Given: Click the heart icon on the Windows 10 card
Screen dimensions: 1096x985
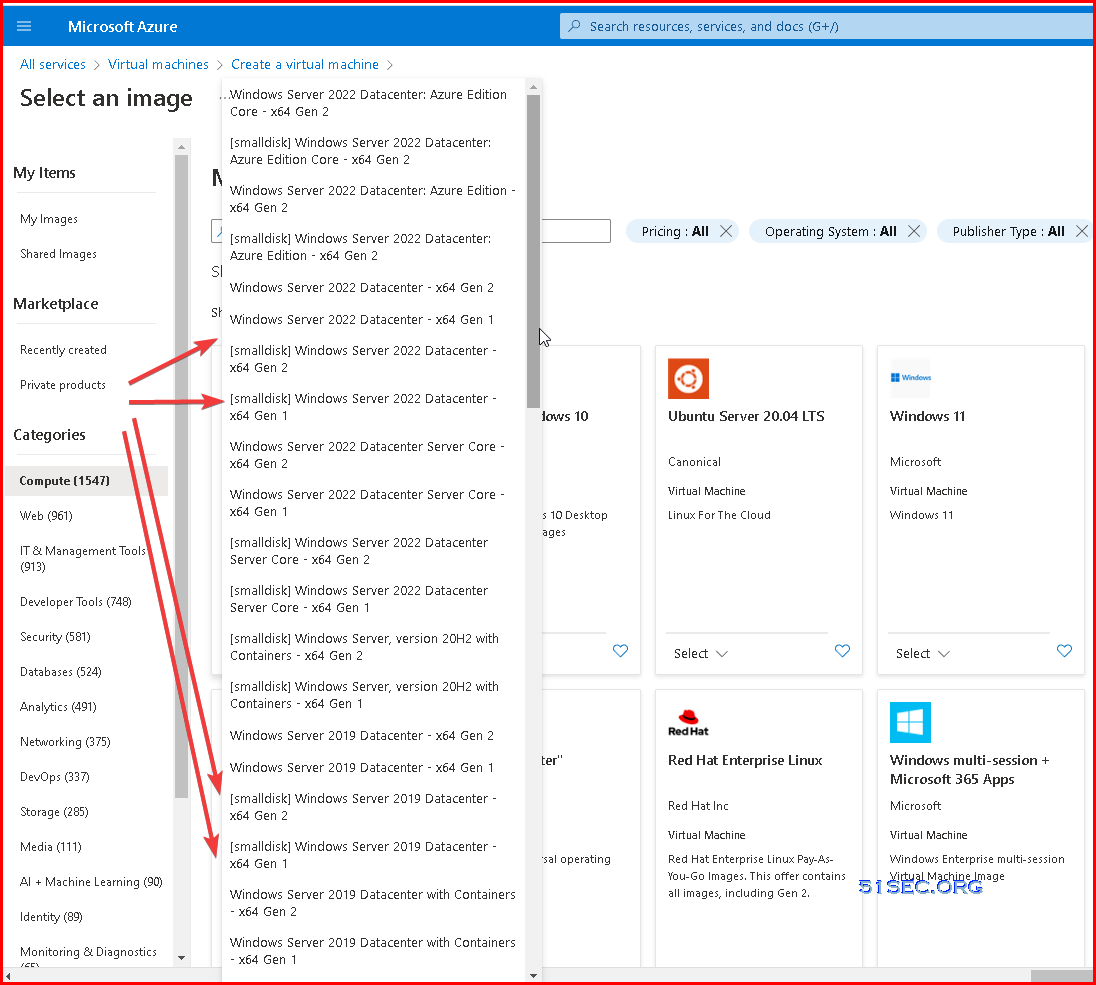Looking at the screenshot, I should 620,651.
